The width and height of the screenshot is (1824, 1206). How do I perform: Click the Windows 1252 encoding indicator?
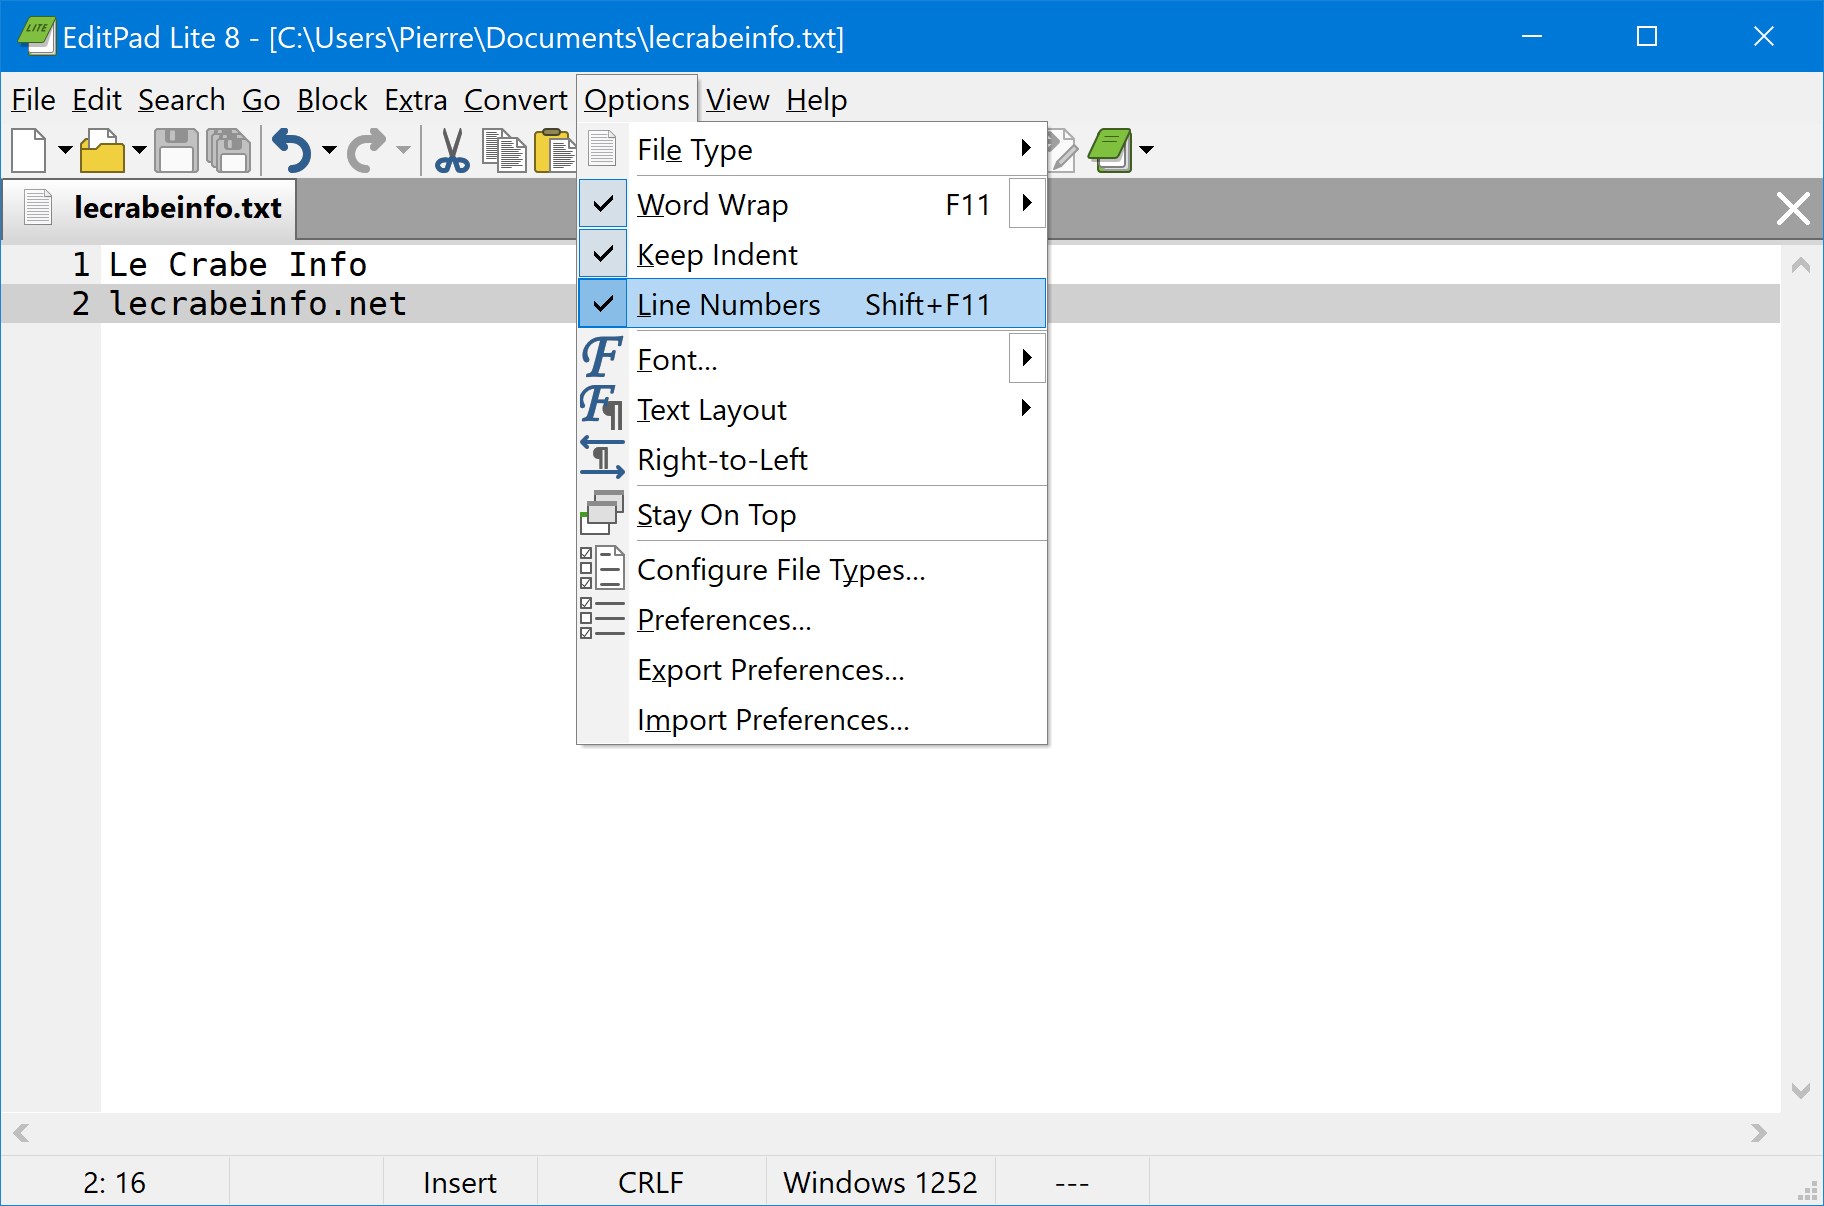click(880, 1183)
